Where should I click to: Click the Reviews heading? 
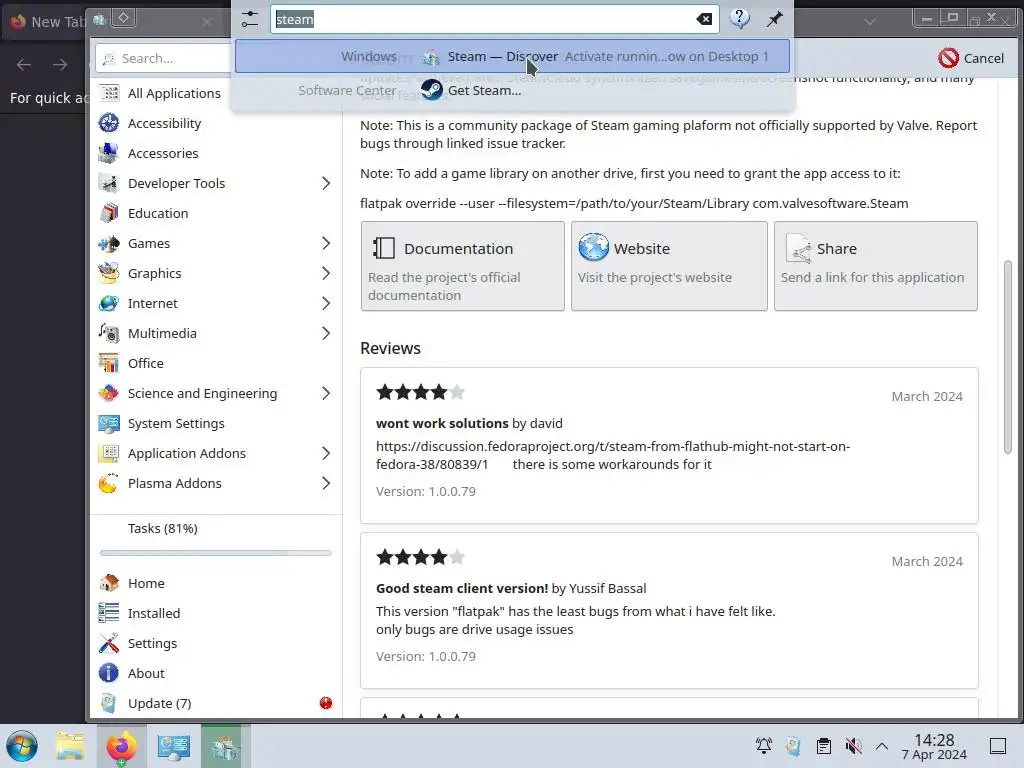(x=391, y=348)
